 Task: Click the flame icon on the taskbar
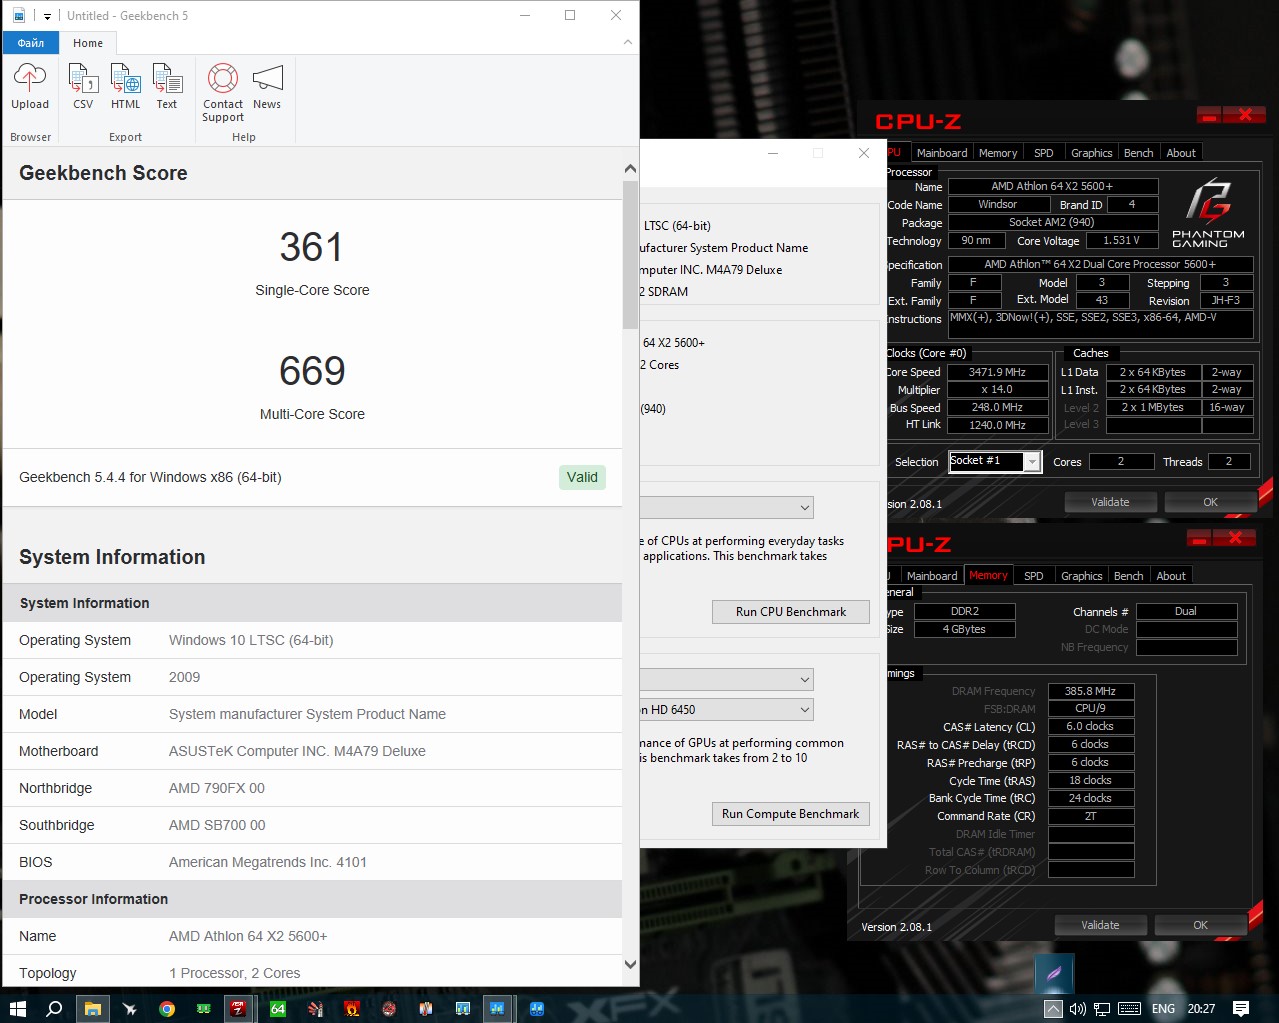point(352,1008)
